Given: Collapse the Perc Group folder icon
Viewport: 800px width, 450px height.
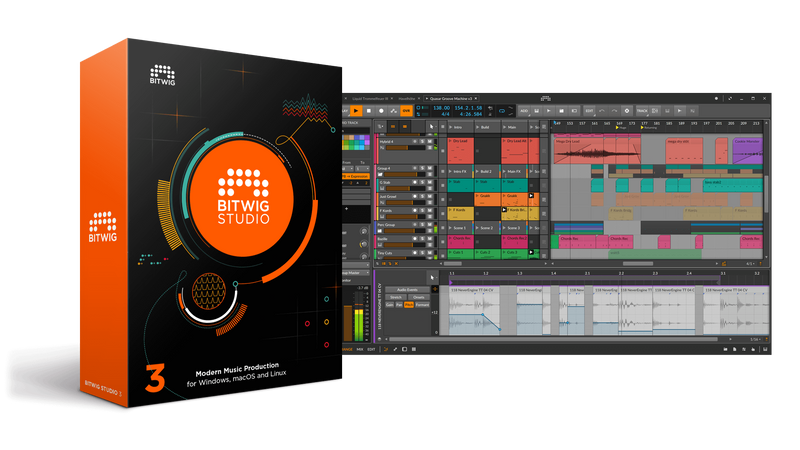Looking at the screenshot, I should (381, 231).
